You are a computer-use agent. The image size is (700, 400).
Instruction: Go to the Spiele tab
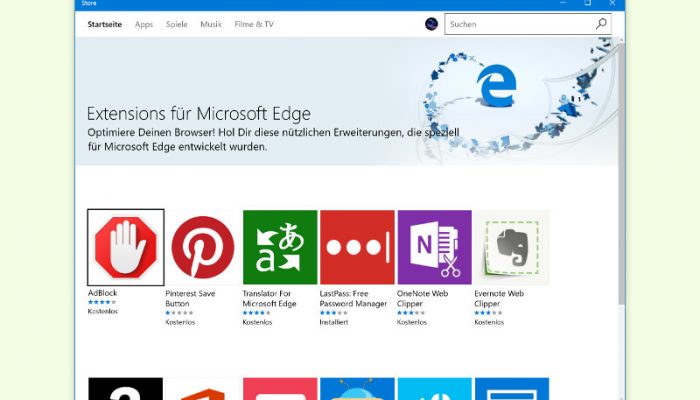pos(176,24)
